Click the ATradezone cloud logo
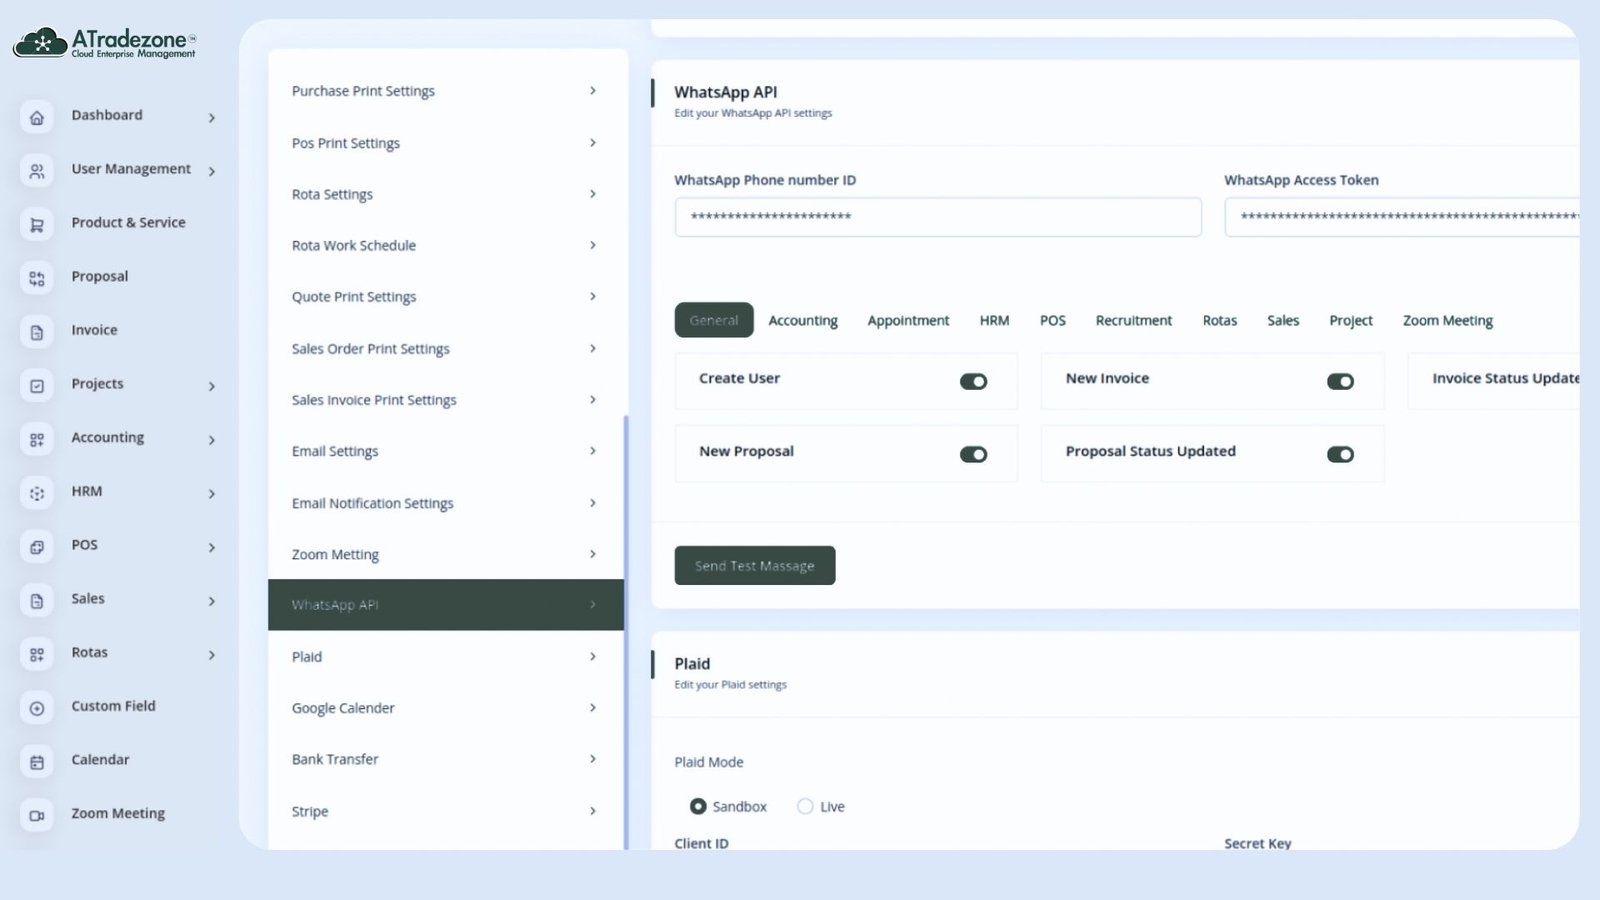The image size is (1600, 900). tap(40, 43)
